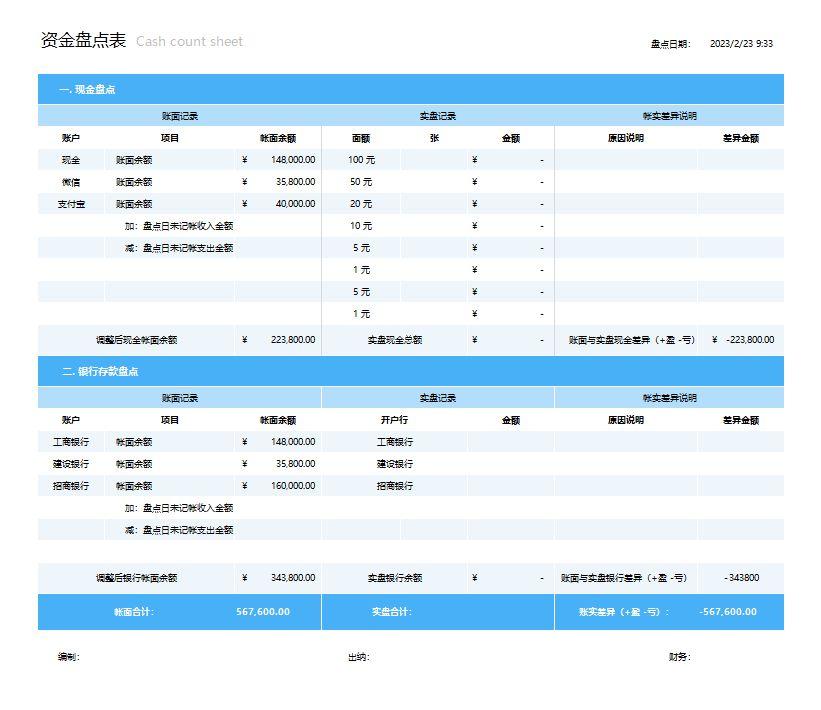Viewport: 821px width, 710px height.
Task: Select the 微信 account cell
Action: coord(71,182)
